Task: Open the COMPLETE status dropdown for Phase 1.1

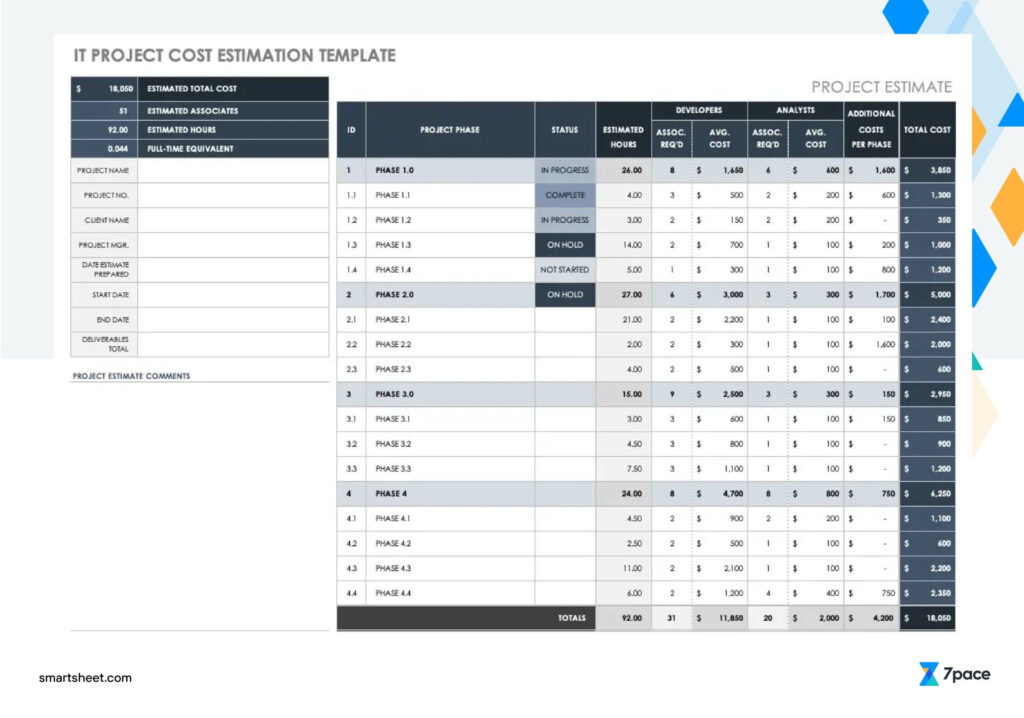Action: click(x=565, y=195)
